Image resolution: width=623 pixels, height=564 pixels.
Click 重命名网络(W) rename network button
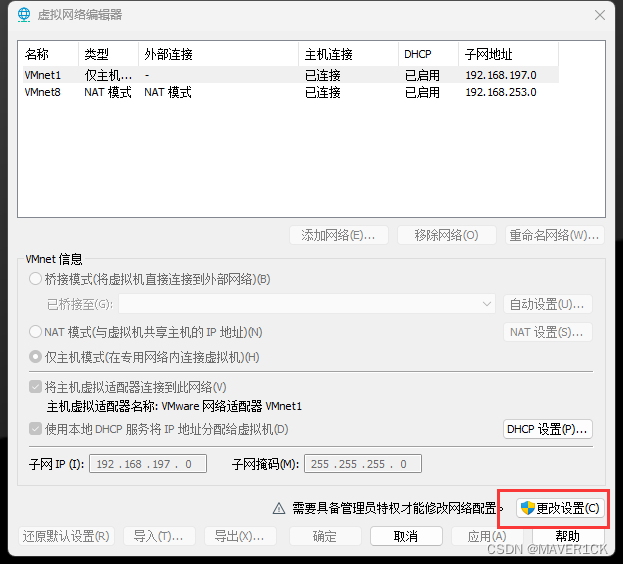(555, 235)
